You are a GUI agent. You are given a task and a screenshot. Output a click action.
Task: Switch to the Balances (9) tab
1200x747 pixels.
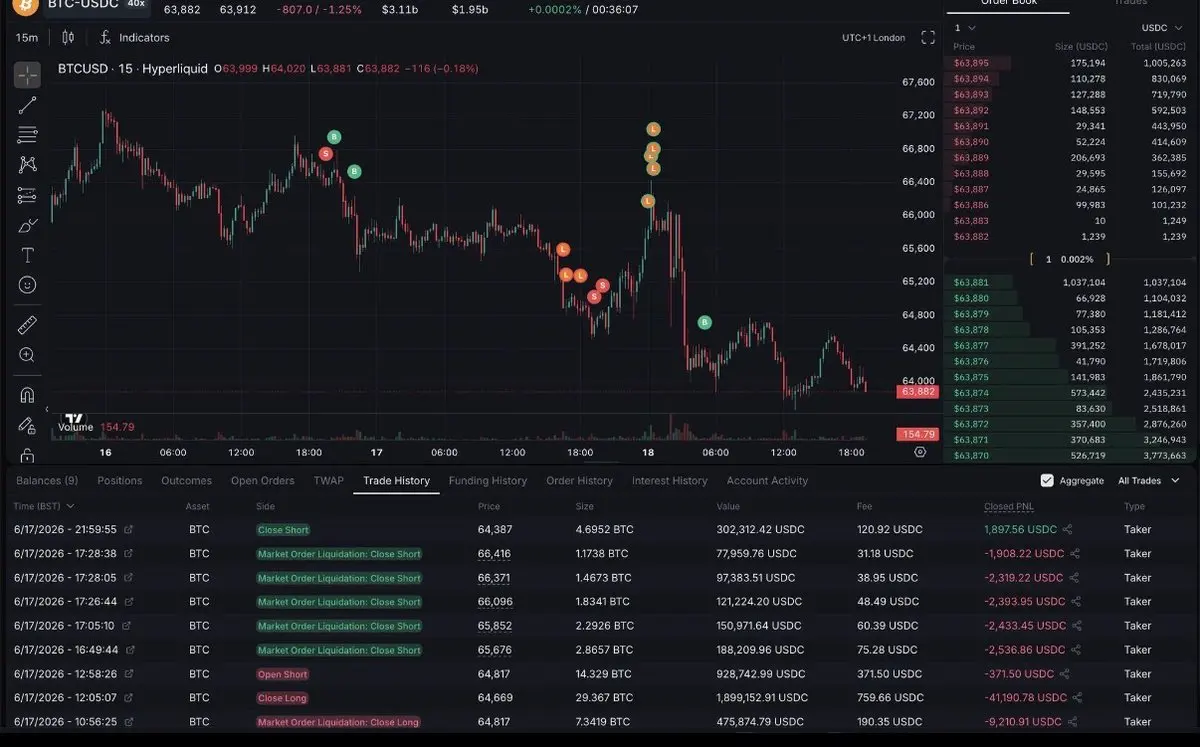(47, 481)
